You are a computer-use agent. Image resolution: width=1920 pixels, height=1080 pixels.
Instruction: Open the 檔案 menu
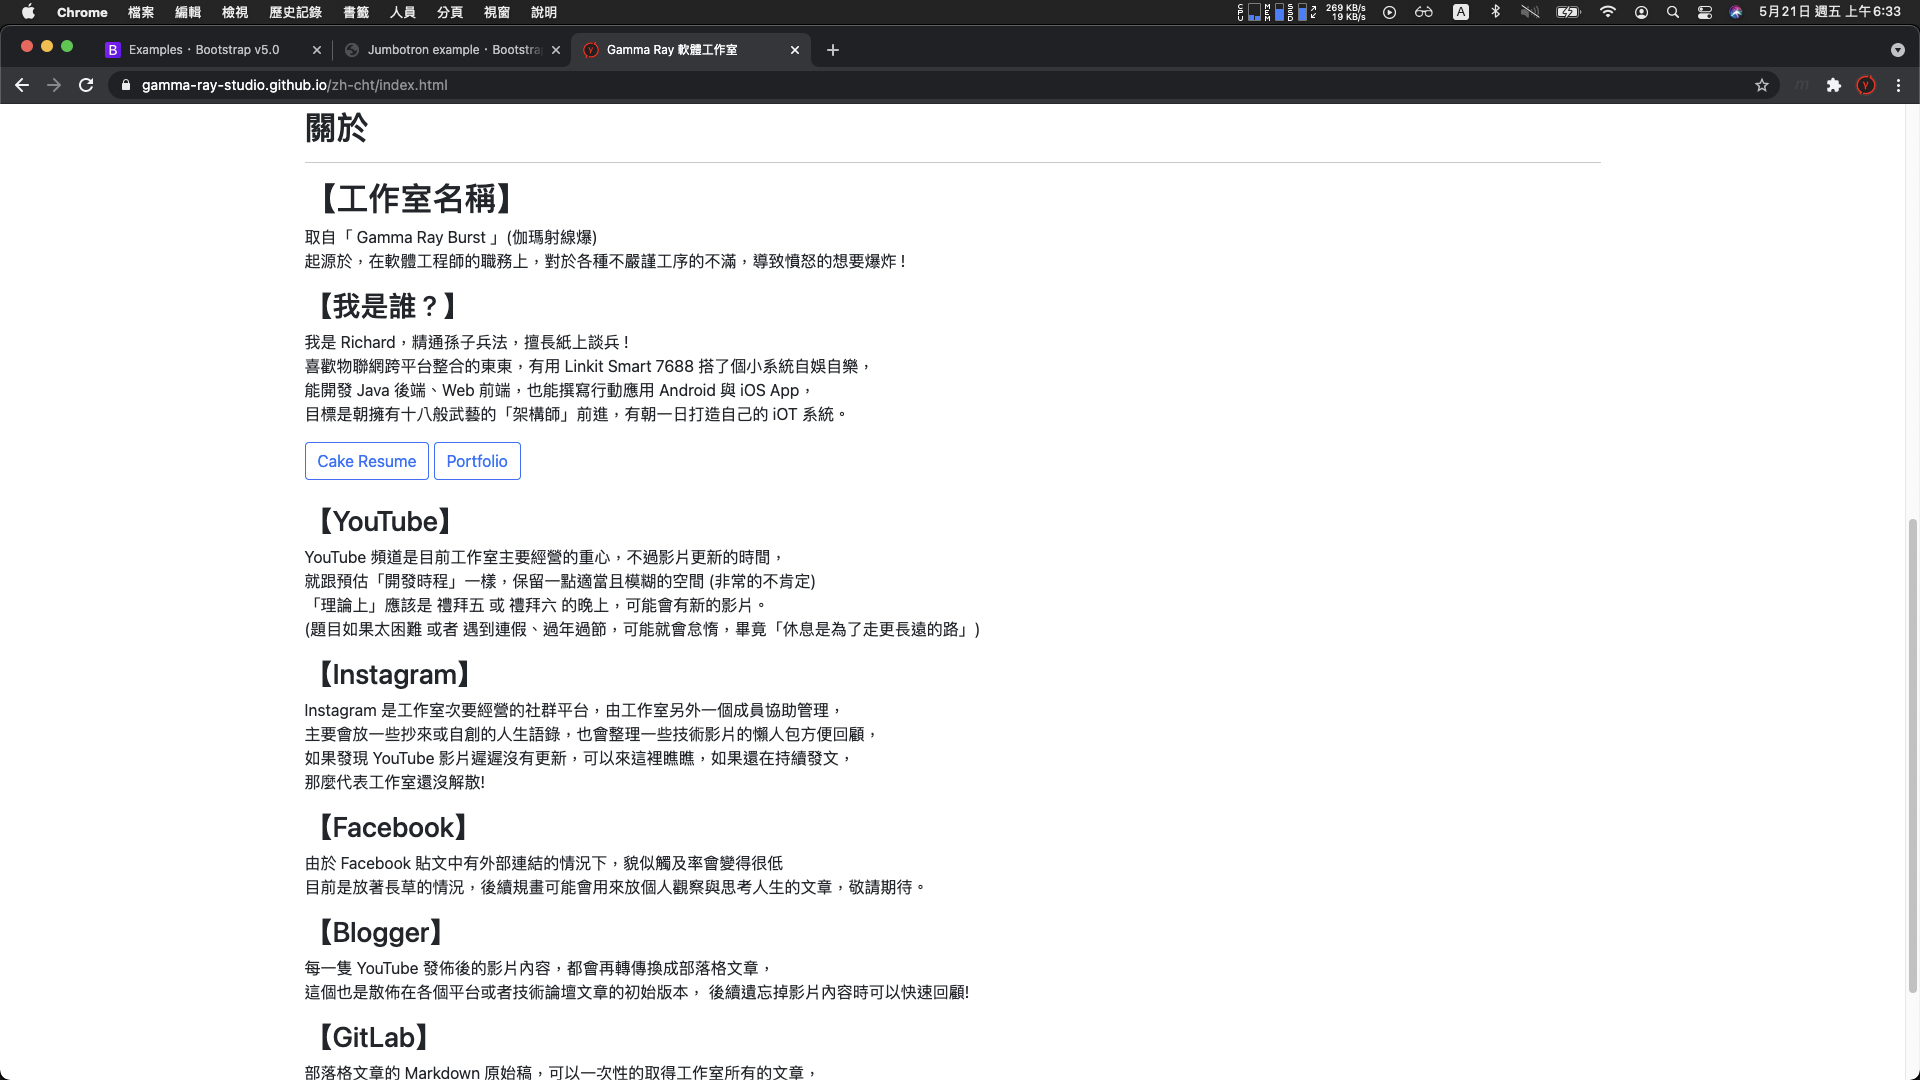[141, 12]
